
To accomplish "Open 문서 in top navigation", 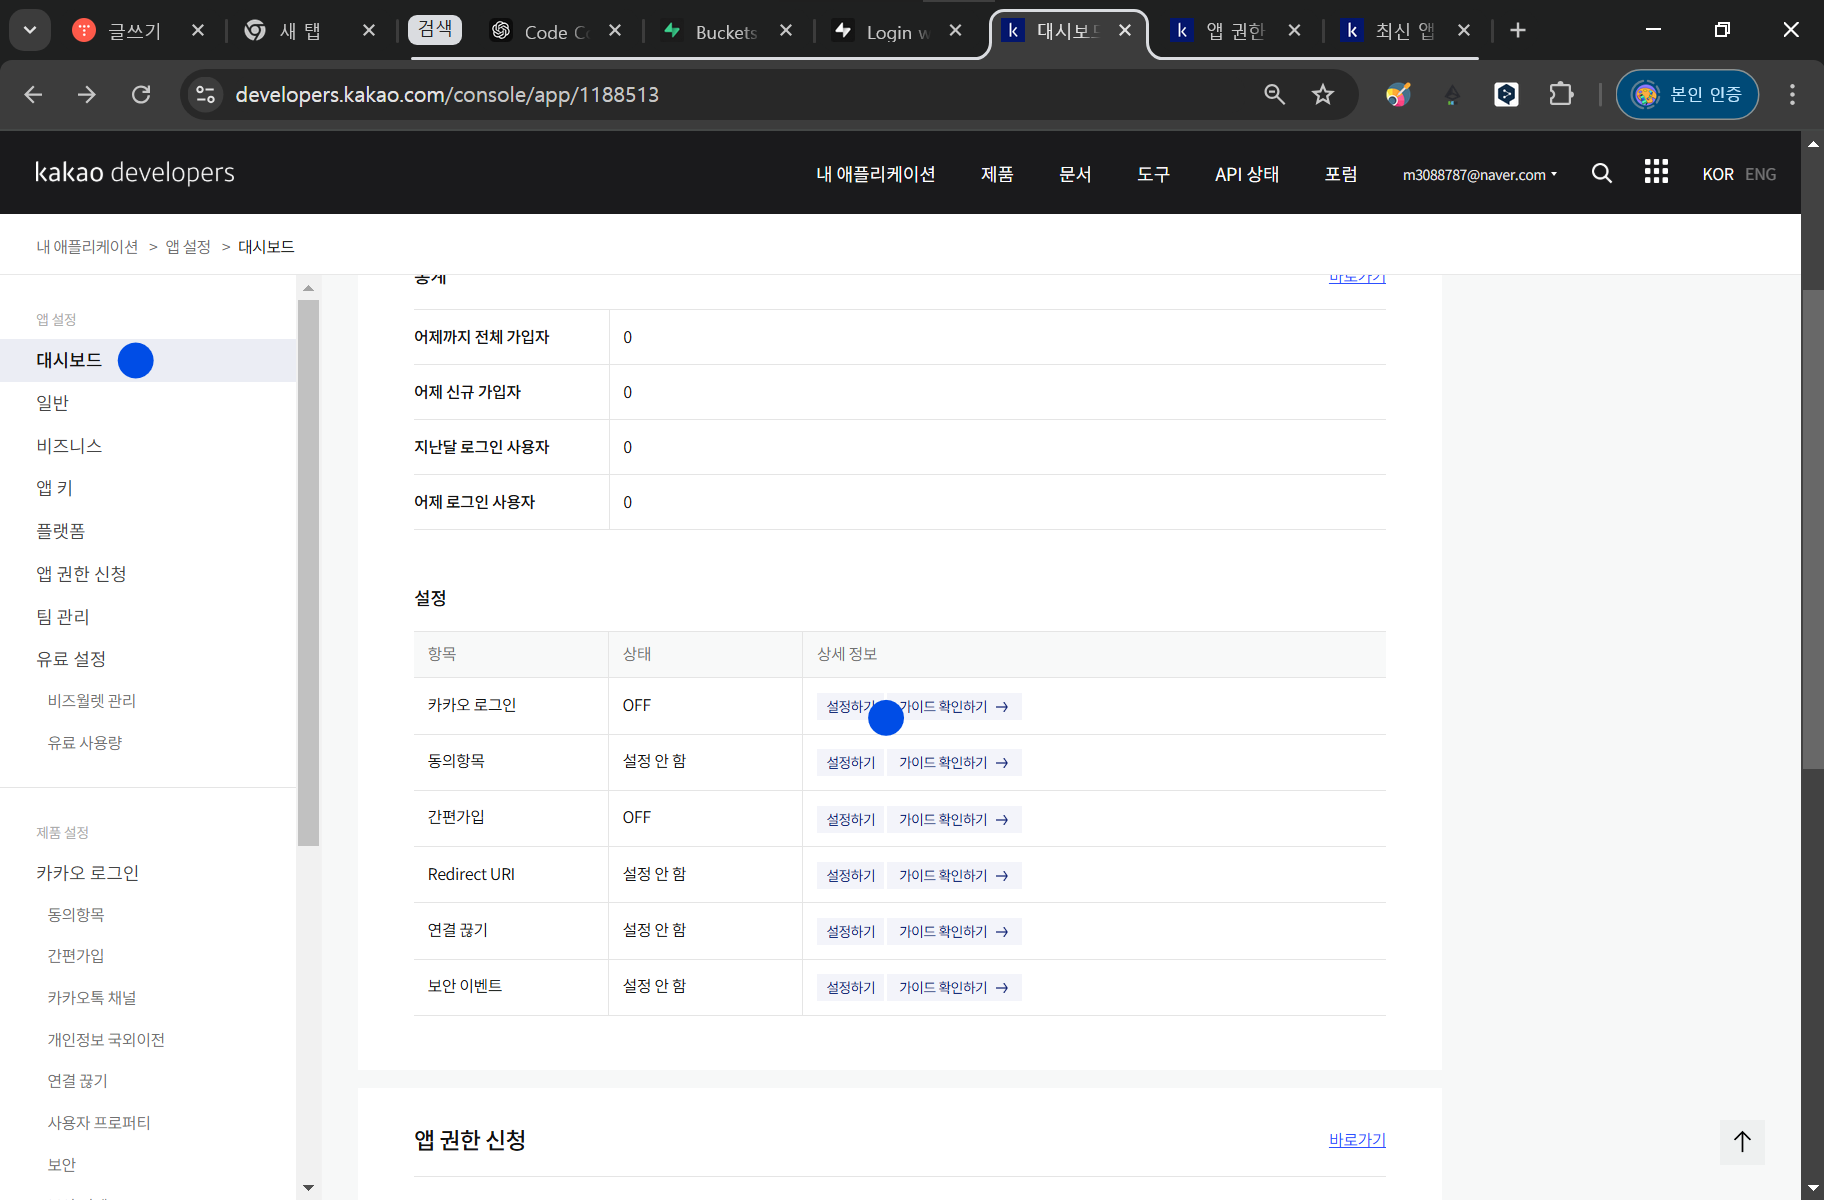I will pyautogui.click(x=1075, y=174).
